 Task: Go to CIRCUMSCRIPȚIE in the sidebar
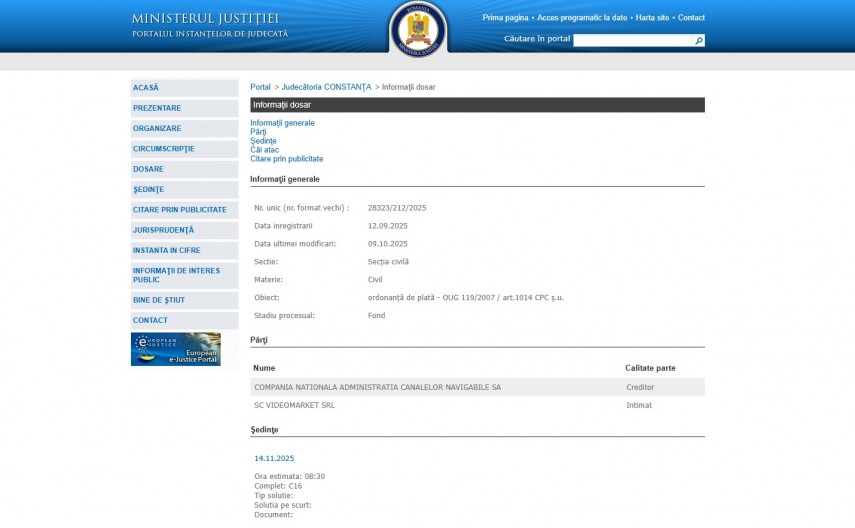[x=184, y=149]
